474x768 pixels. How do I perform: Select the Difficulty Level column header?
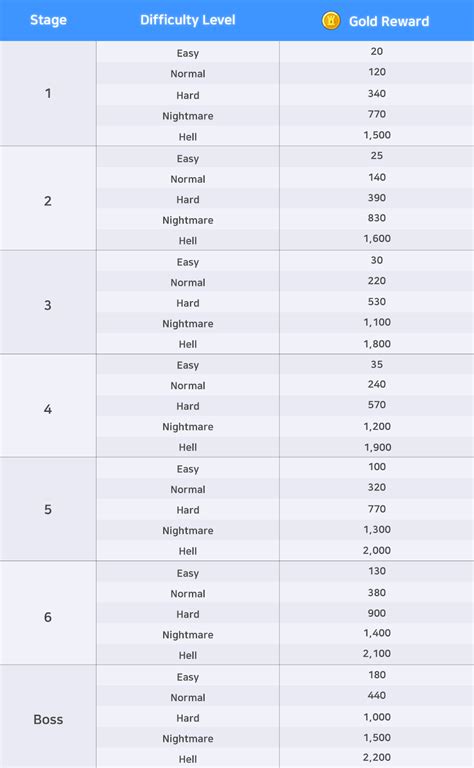coord(188,20)
